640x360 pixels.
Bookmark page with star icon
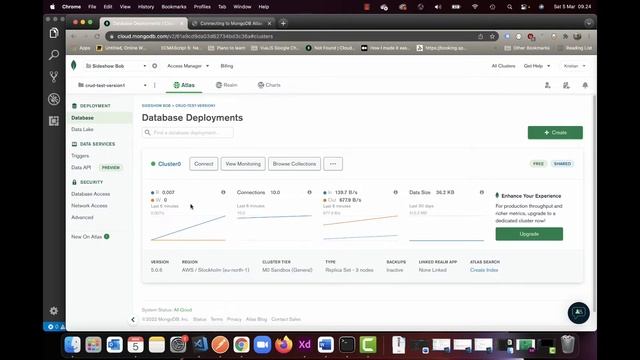point(492,36)
